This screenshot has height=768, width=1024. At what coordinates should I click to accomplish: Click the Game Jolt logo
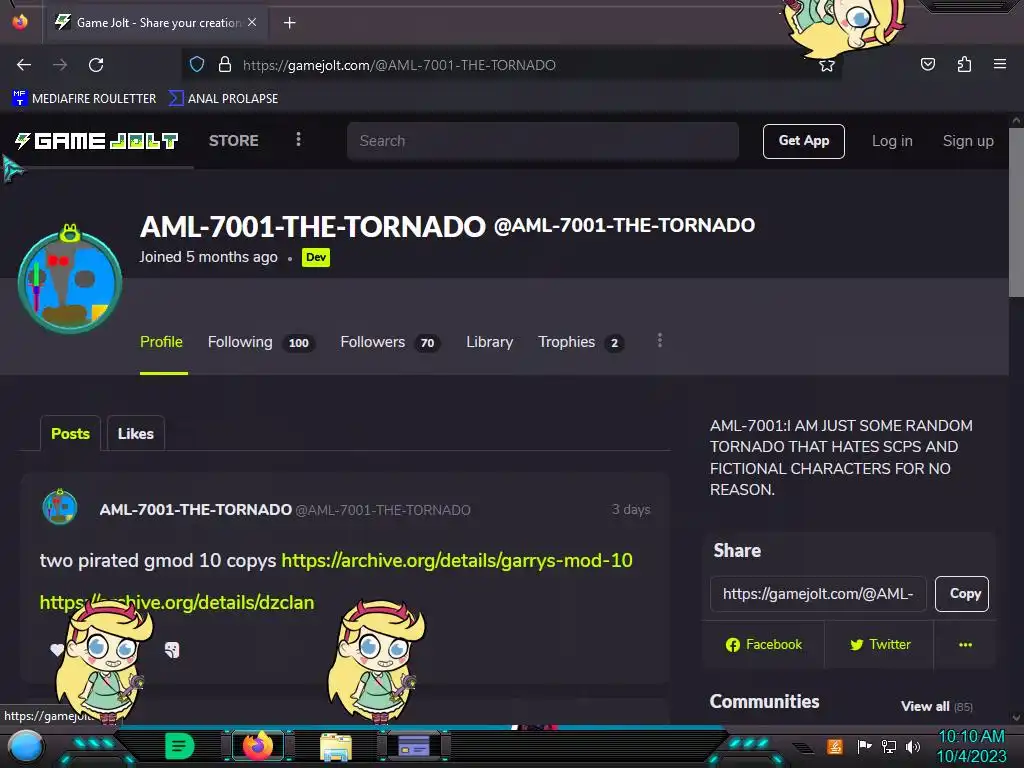97,140
